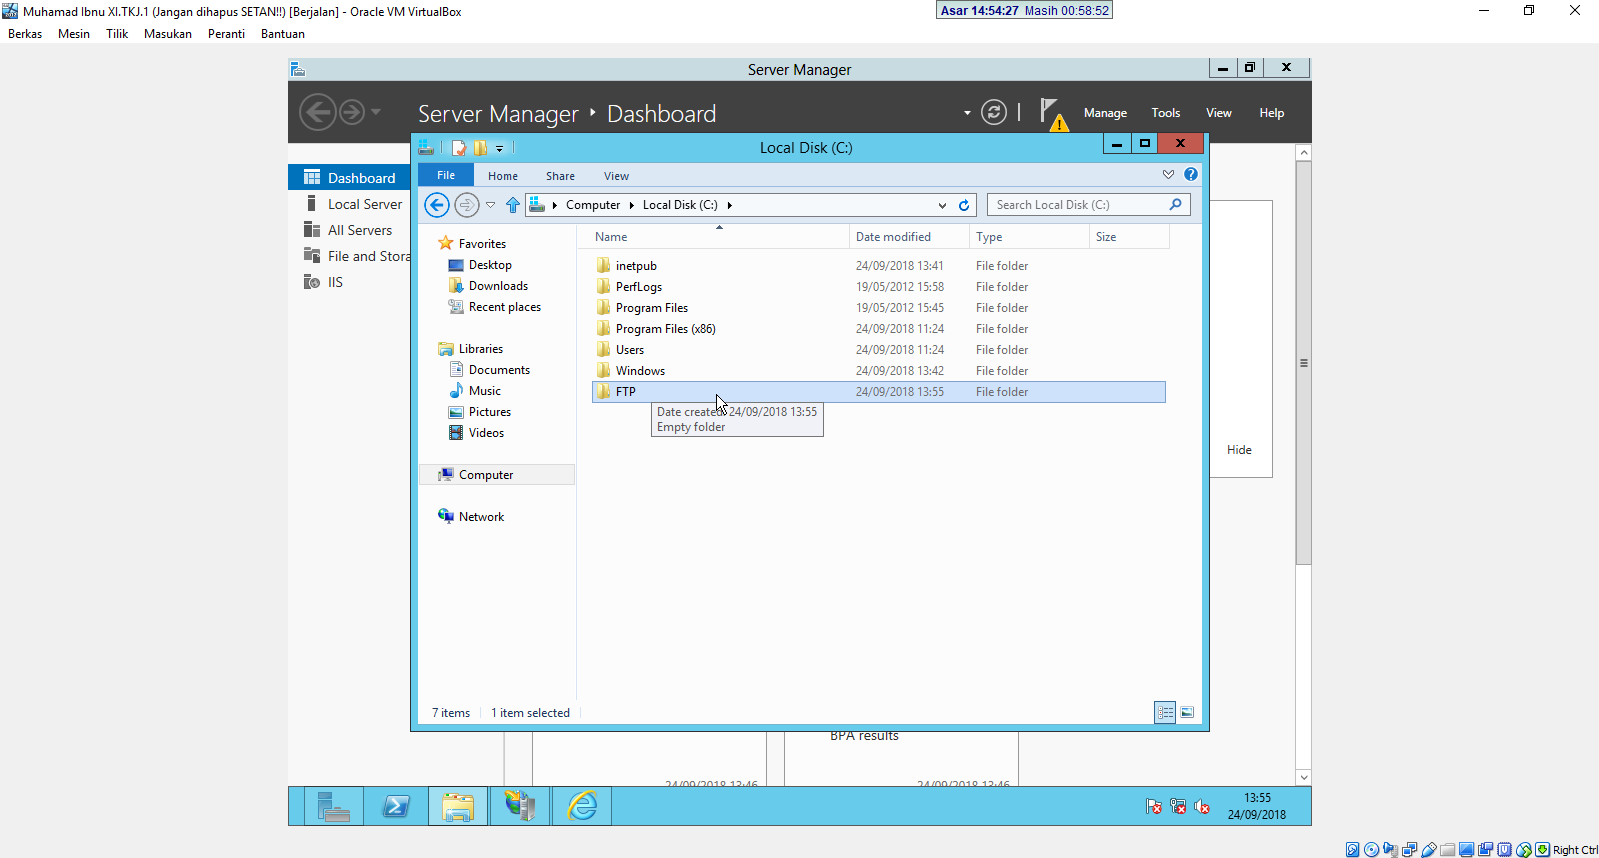Refresh the Server Manager dashboard
1599x858 pixels.
993,112
